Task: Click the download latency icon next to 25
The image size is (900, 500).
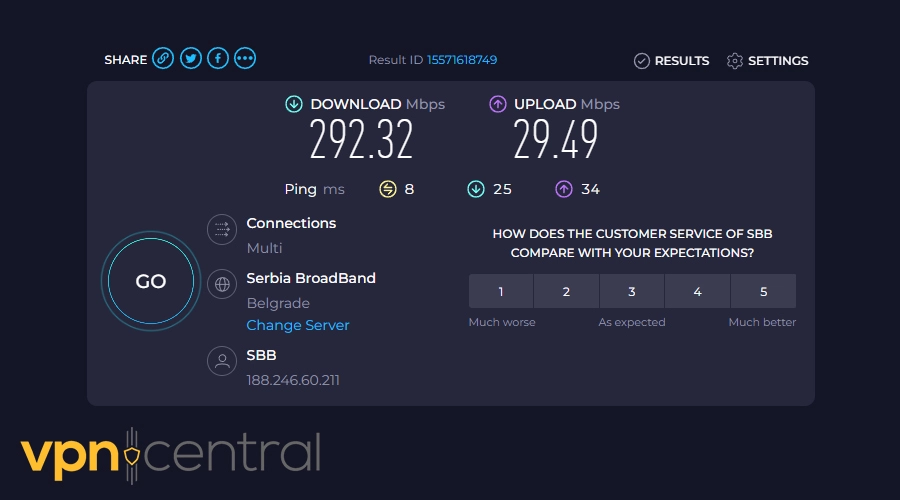Action: click(476, 189)
